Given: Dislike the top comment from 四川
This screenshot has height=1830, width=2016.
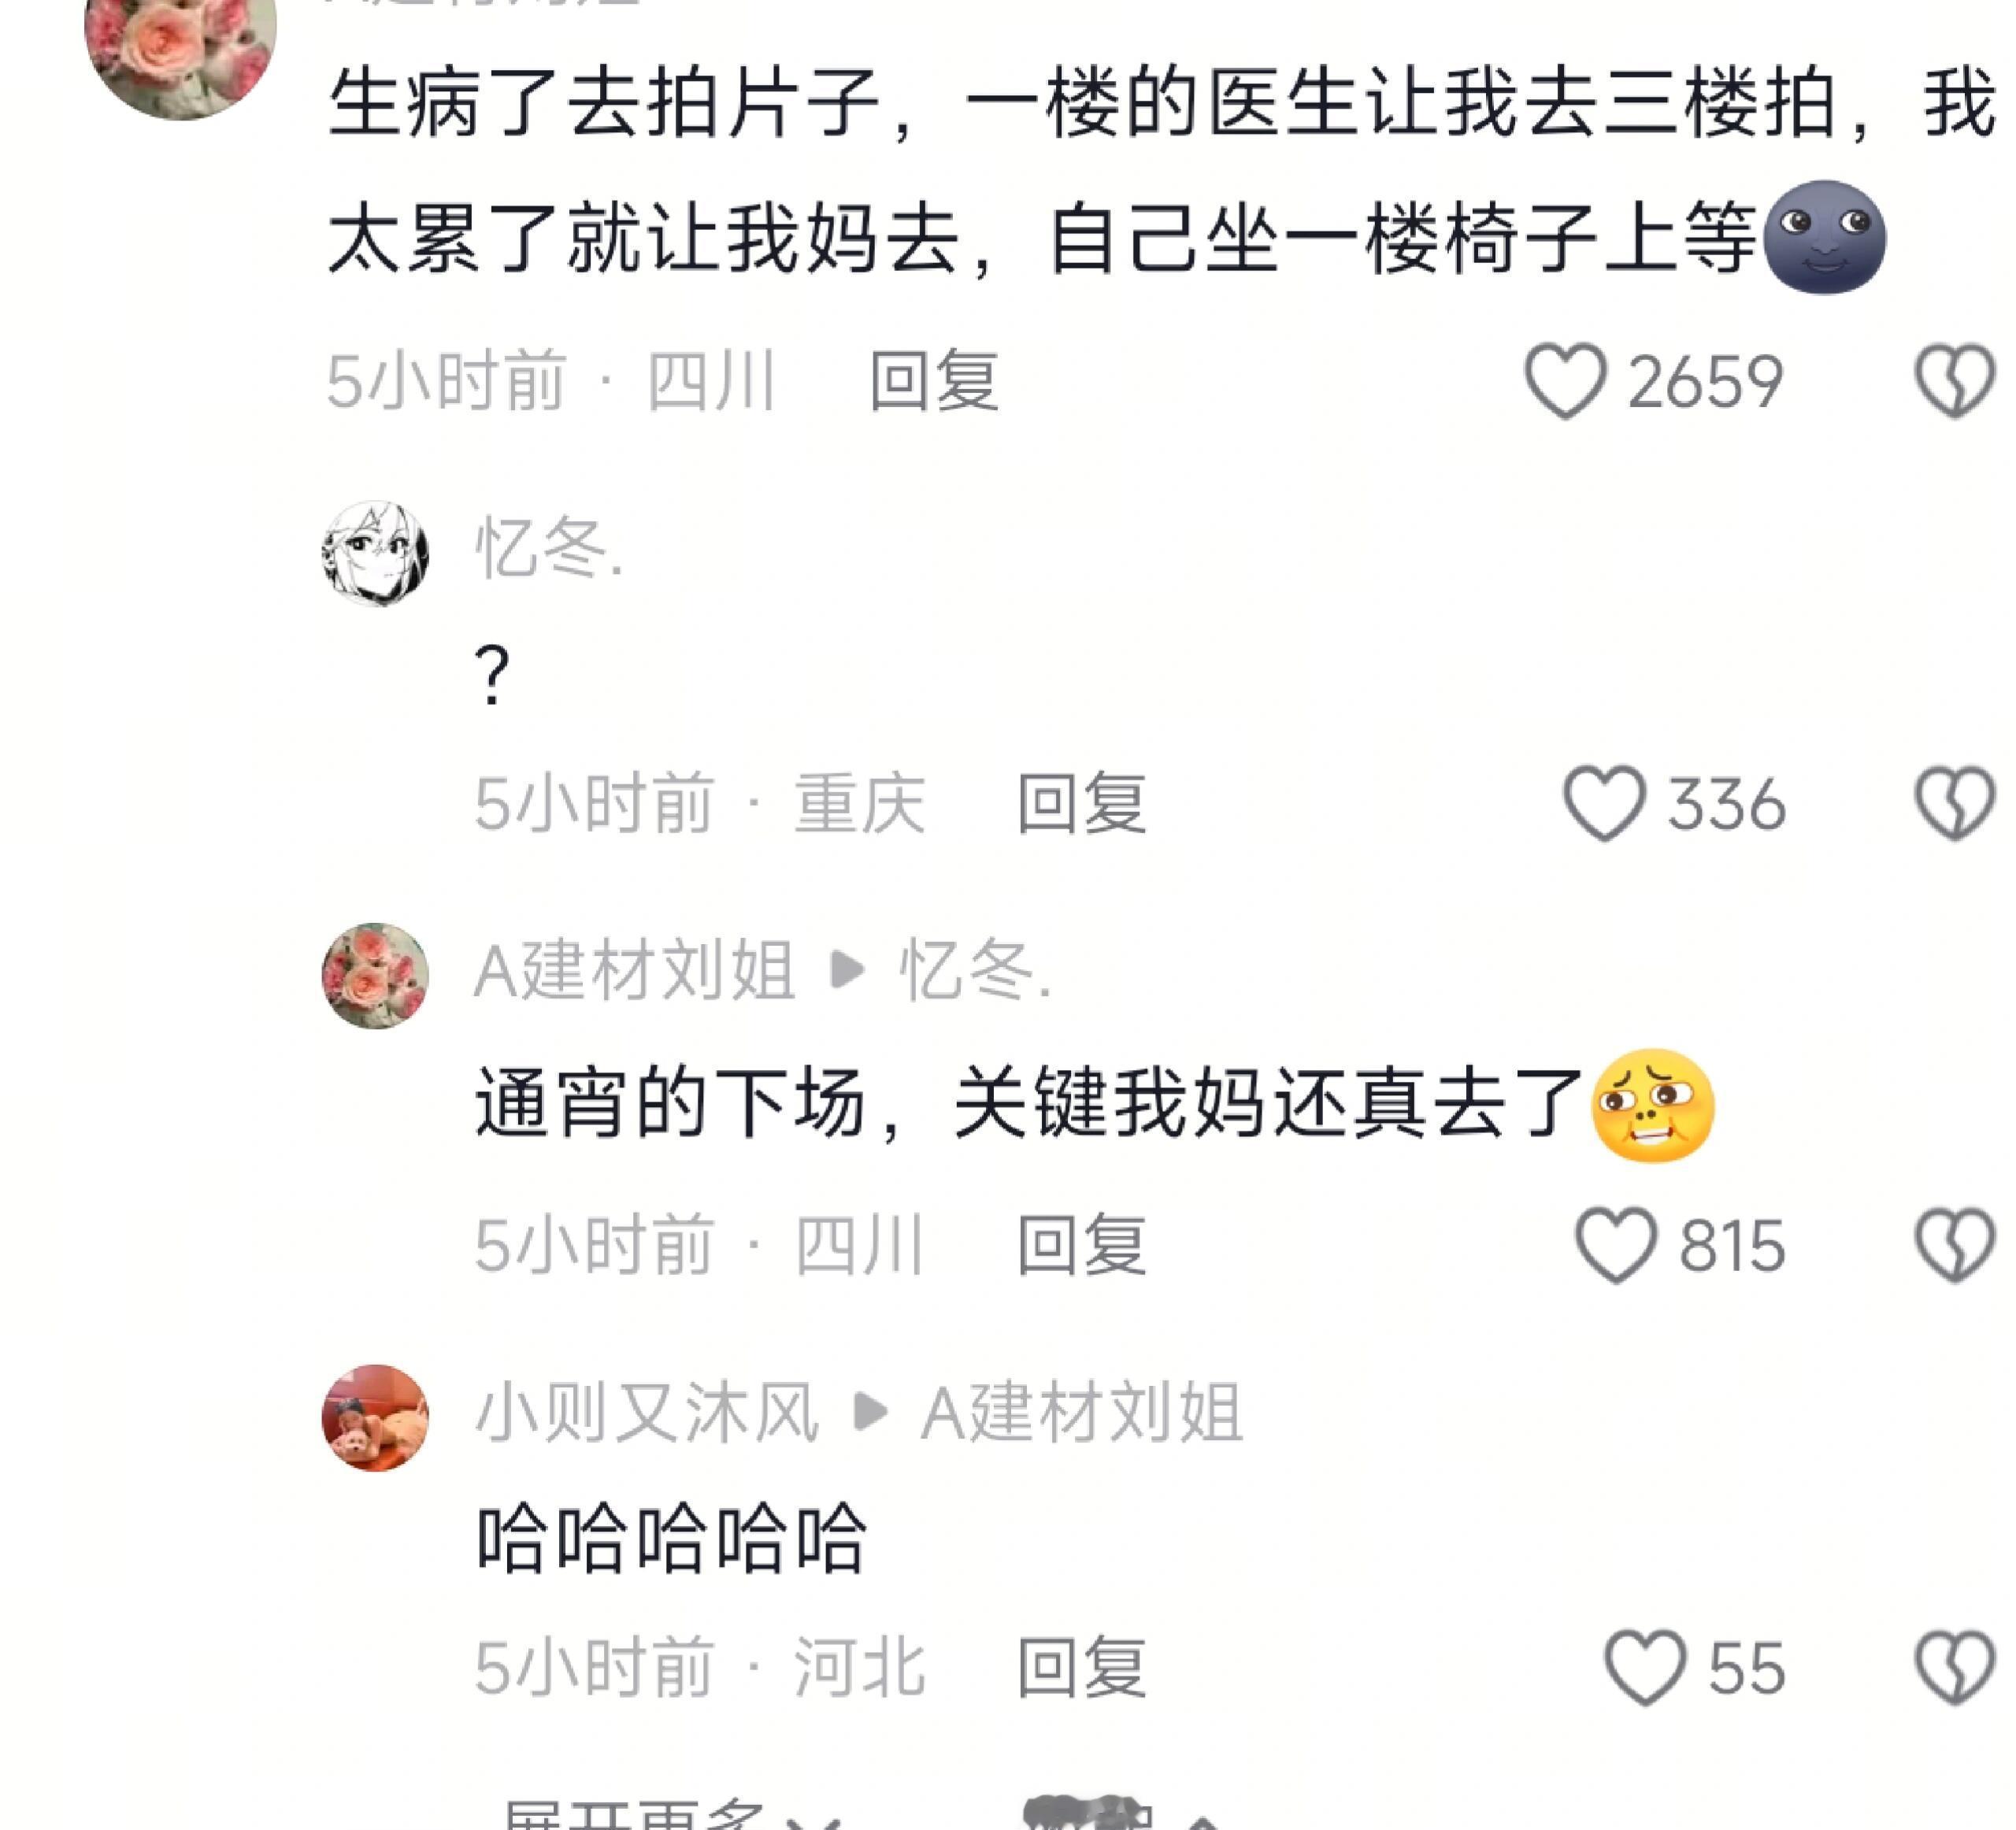Looking at the screenshot, I should click(1955, 380).
